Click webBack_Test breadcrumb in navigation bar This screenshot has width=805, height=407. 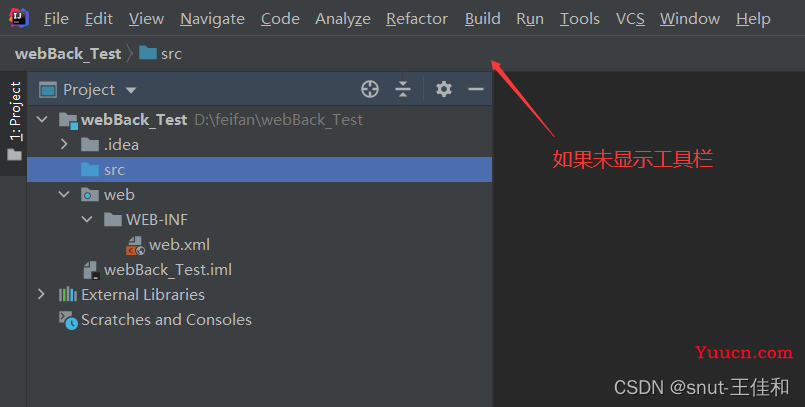[68, 53]
